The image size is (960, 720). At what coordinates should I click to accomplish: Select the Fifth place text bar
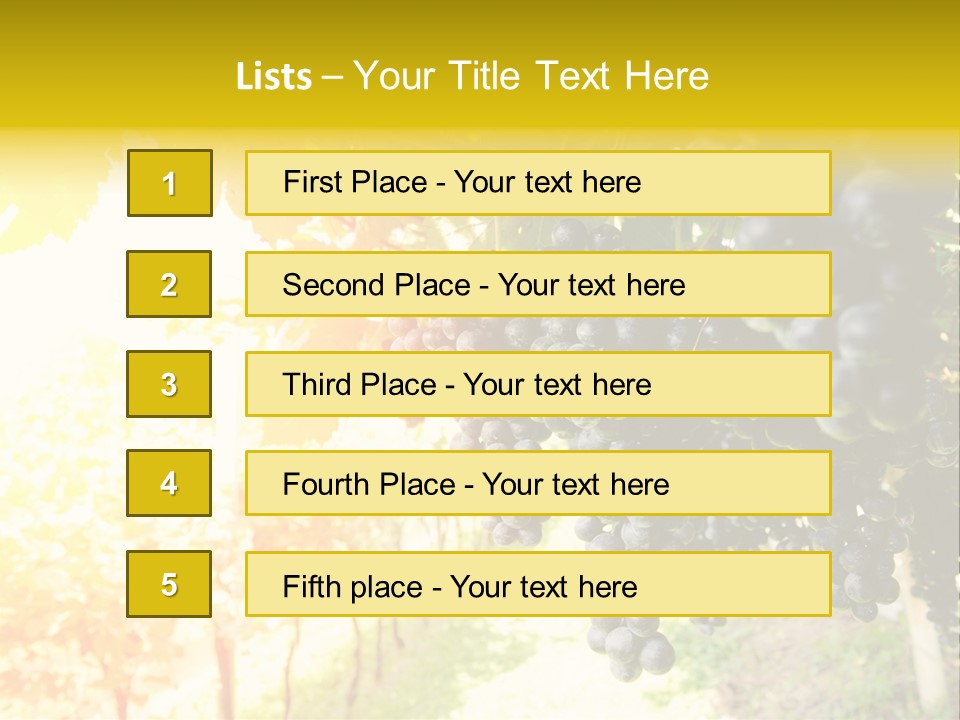tap(538, 584)
